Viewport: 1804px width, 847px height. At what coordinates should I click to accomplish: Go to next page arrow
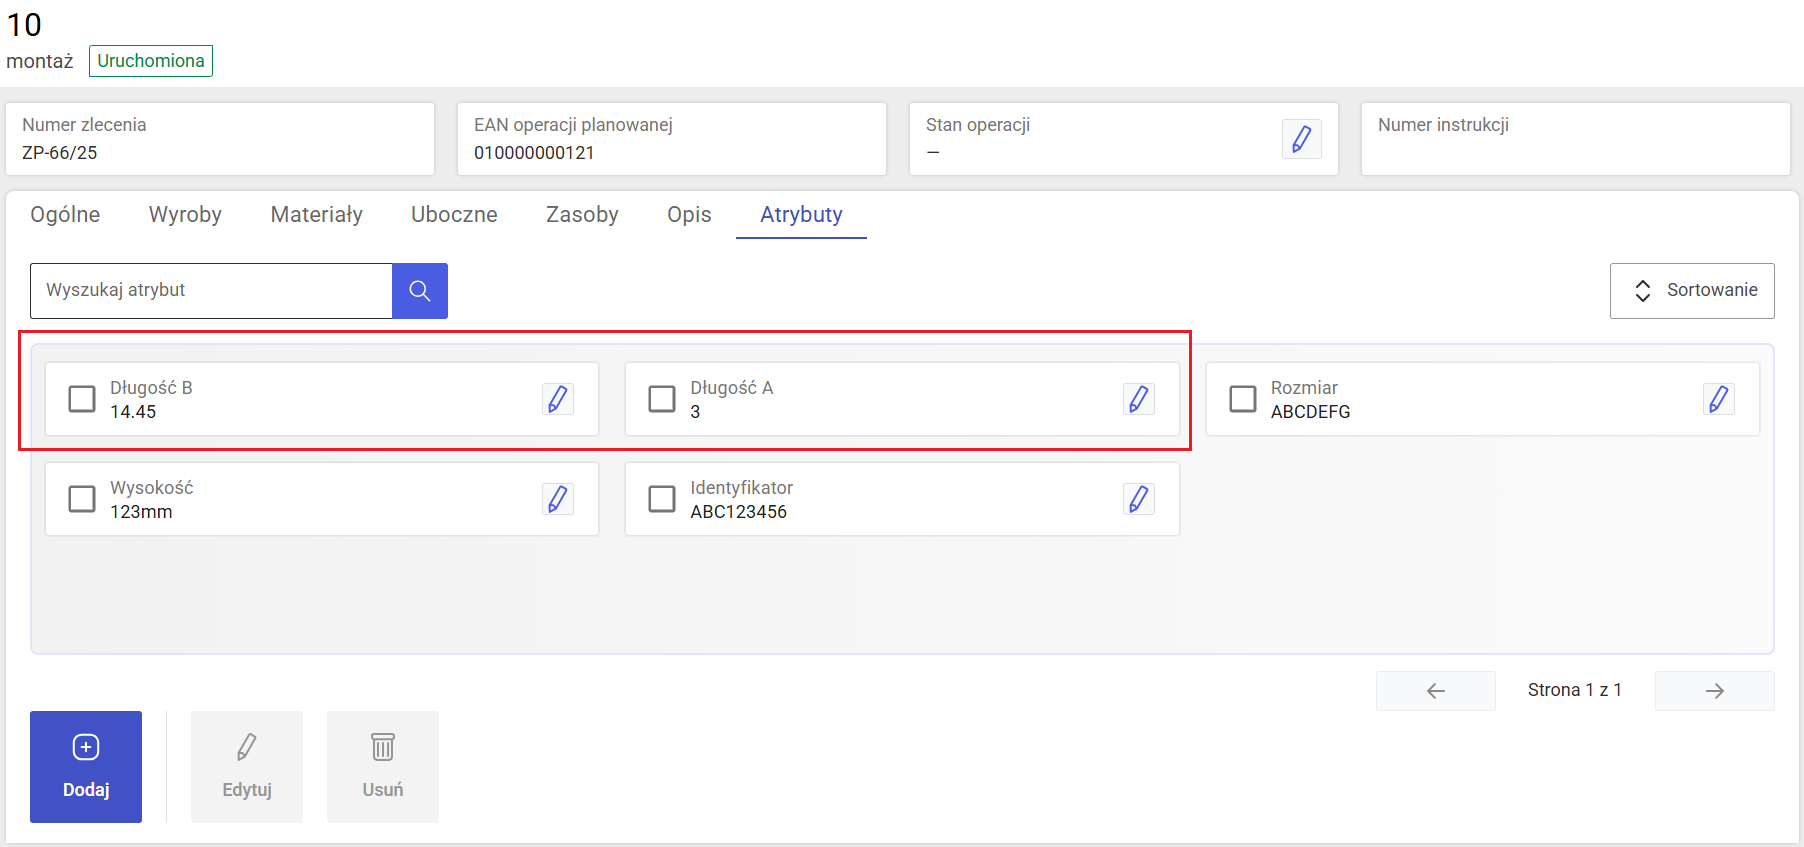tap(1714, 691)
